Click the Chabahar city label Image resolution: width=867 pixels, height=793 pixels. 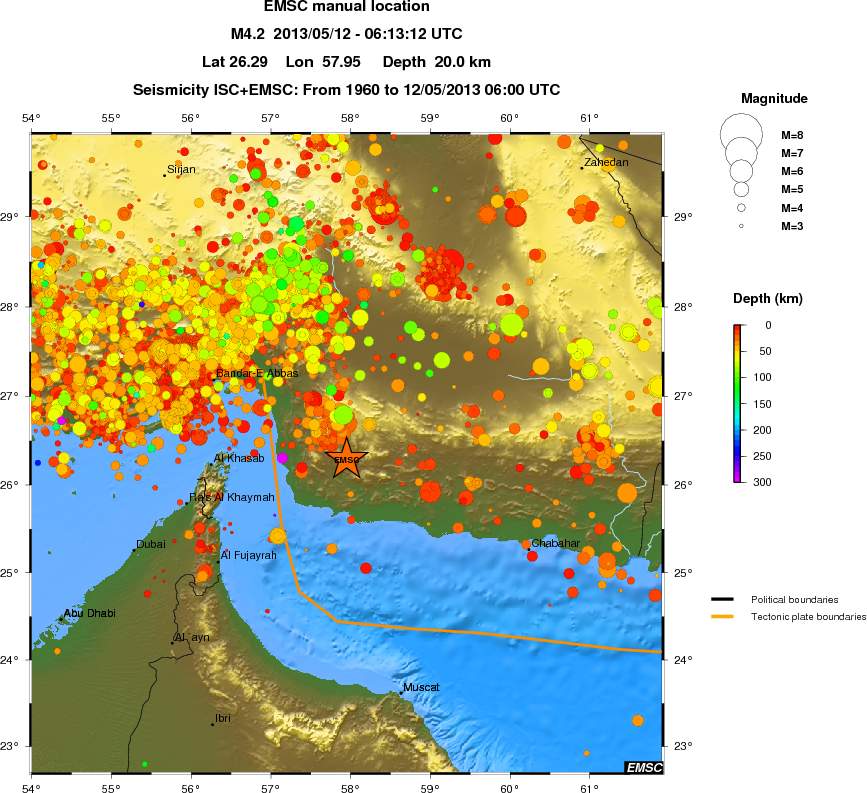556,543
